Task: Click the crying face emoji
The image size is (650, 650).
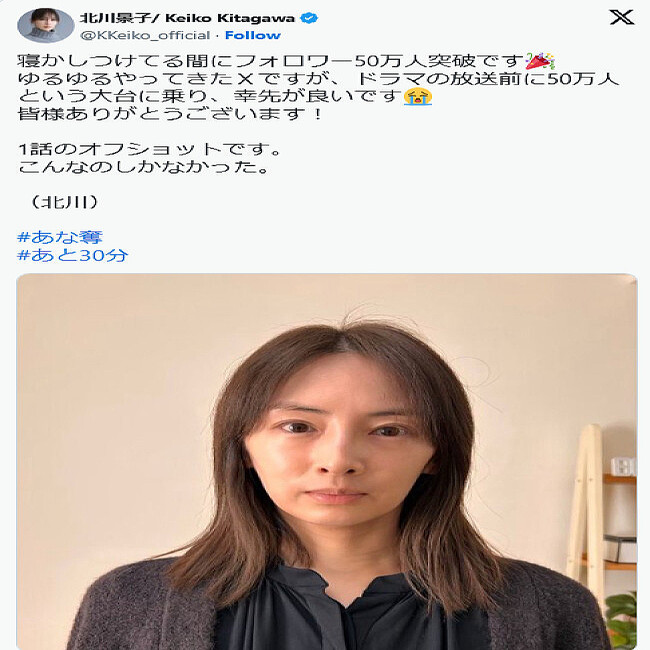Action: click(418, 96)
